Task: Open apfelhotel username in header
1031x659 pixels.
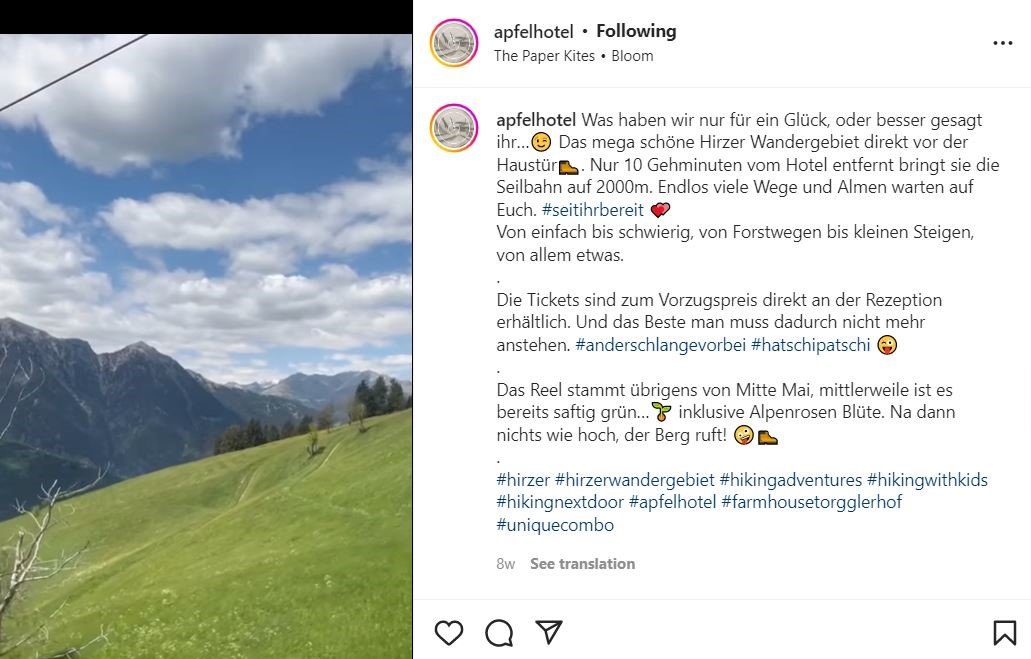Action: click(x=533, y=32)
